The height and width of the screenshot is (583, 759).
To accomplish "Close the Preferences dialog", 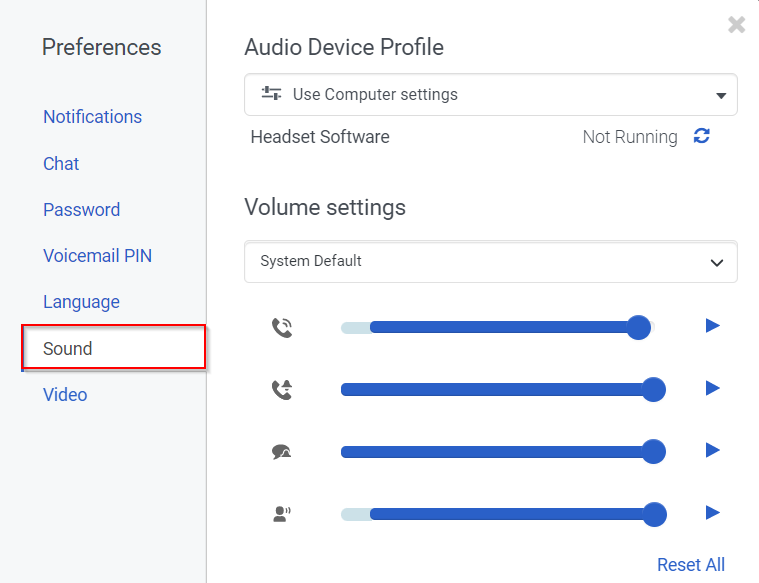I will (x=737, y=25).
